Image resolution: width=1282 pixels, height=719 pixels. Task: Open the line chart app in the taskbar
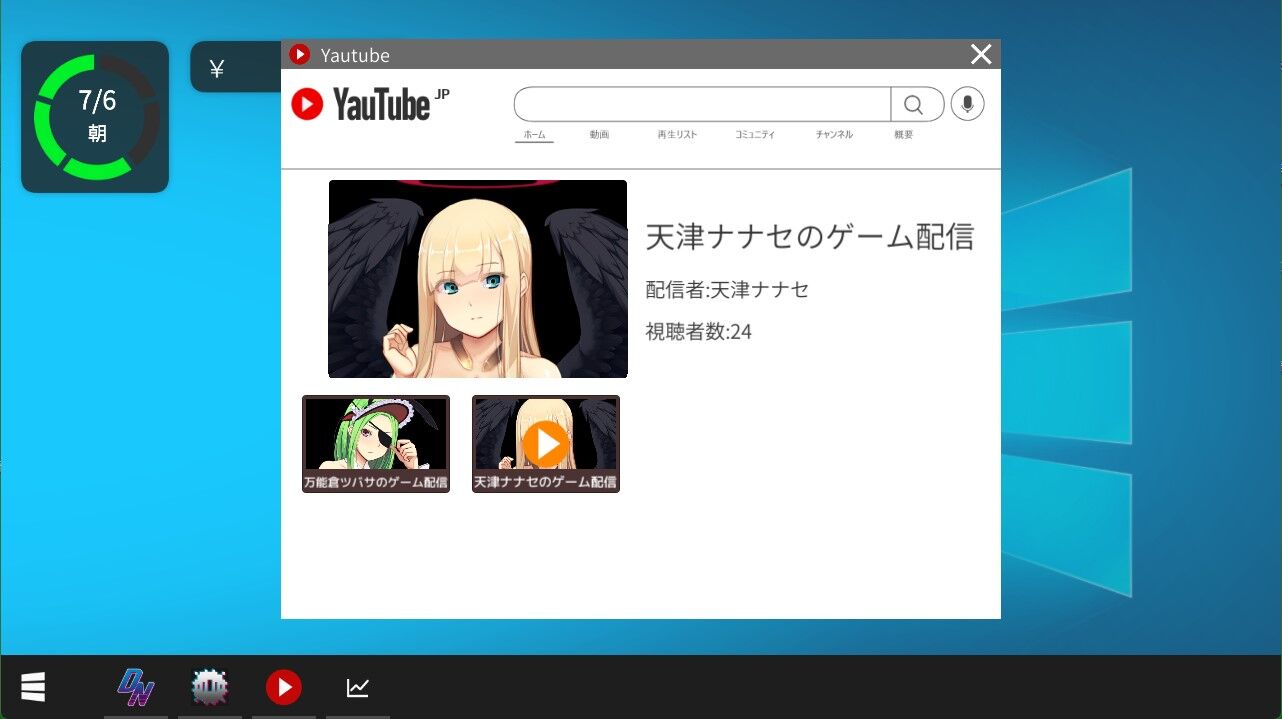(358, 687)
